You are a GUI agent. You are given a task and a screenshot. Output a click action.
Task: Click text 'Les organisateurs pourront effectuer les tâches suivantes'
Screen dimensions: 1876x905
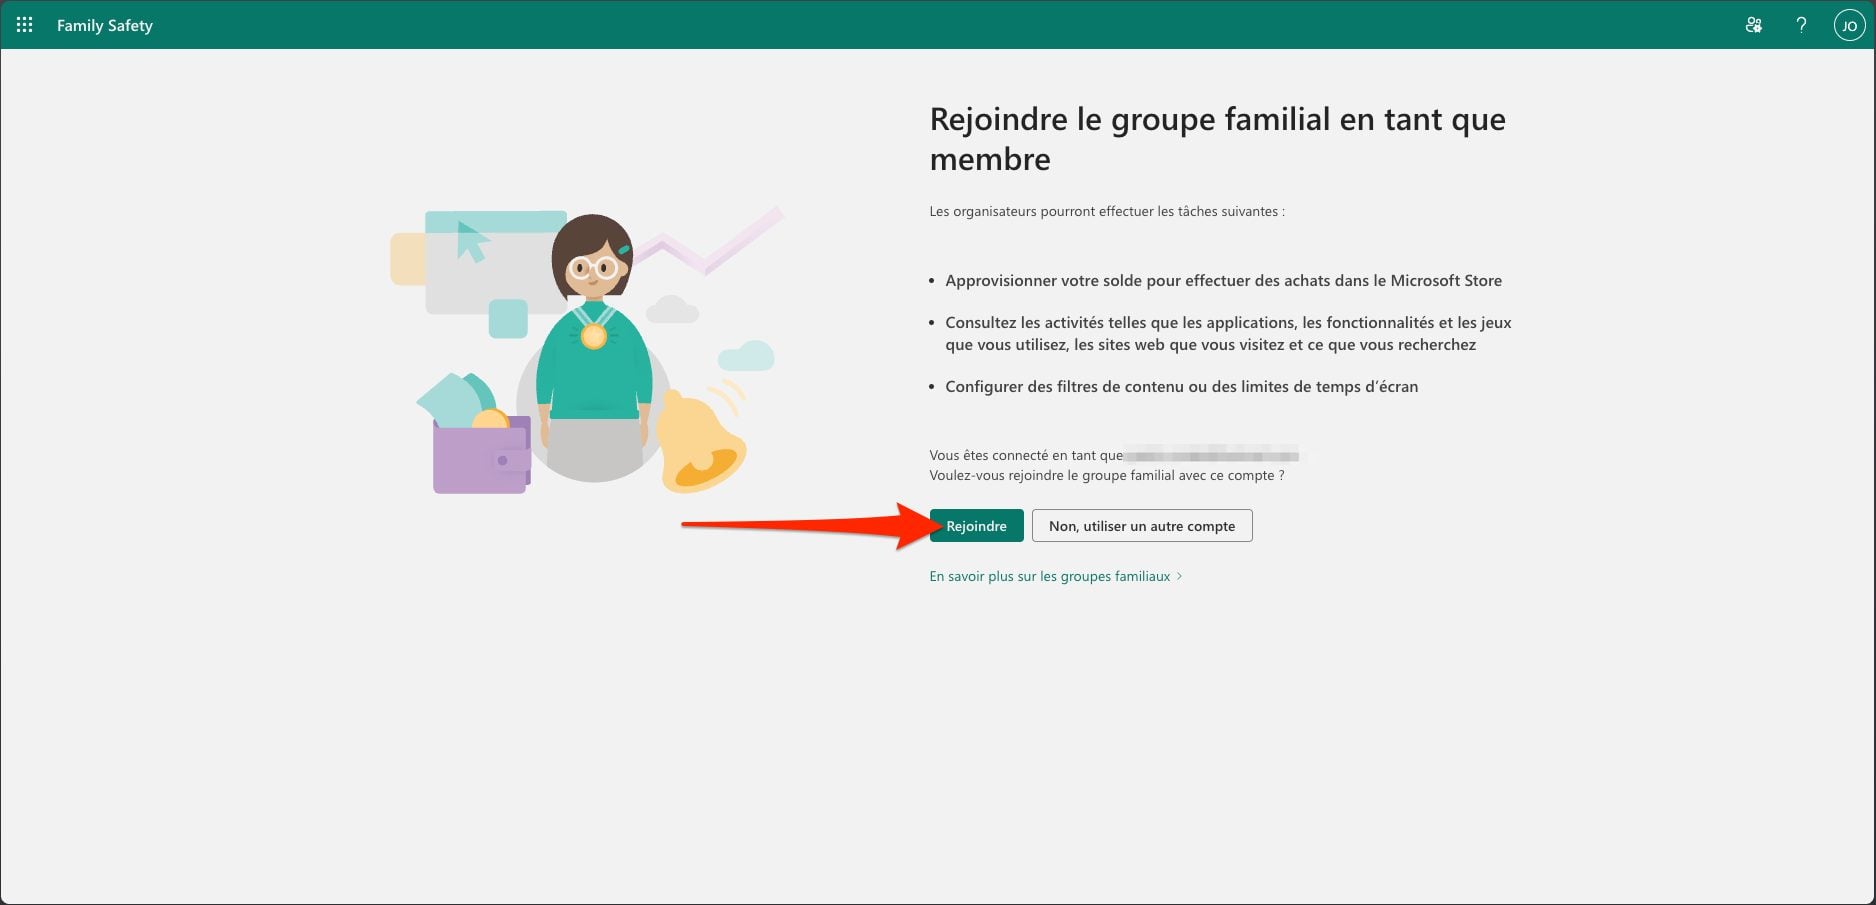(x=1107, y=211)
